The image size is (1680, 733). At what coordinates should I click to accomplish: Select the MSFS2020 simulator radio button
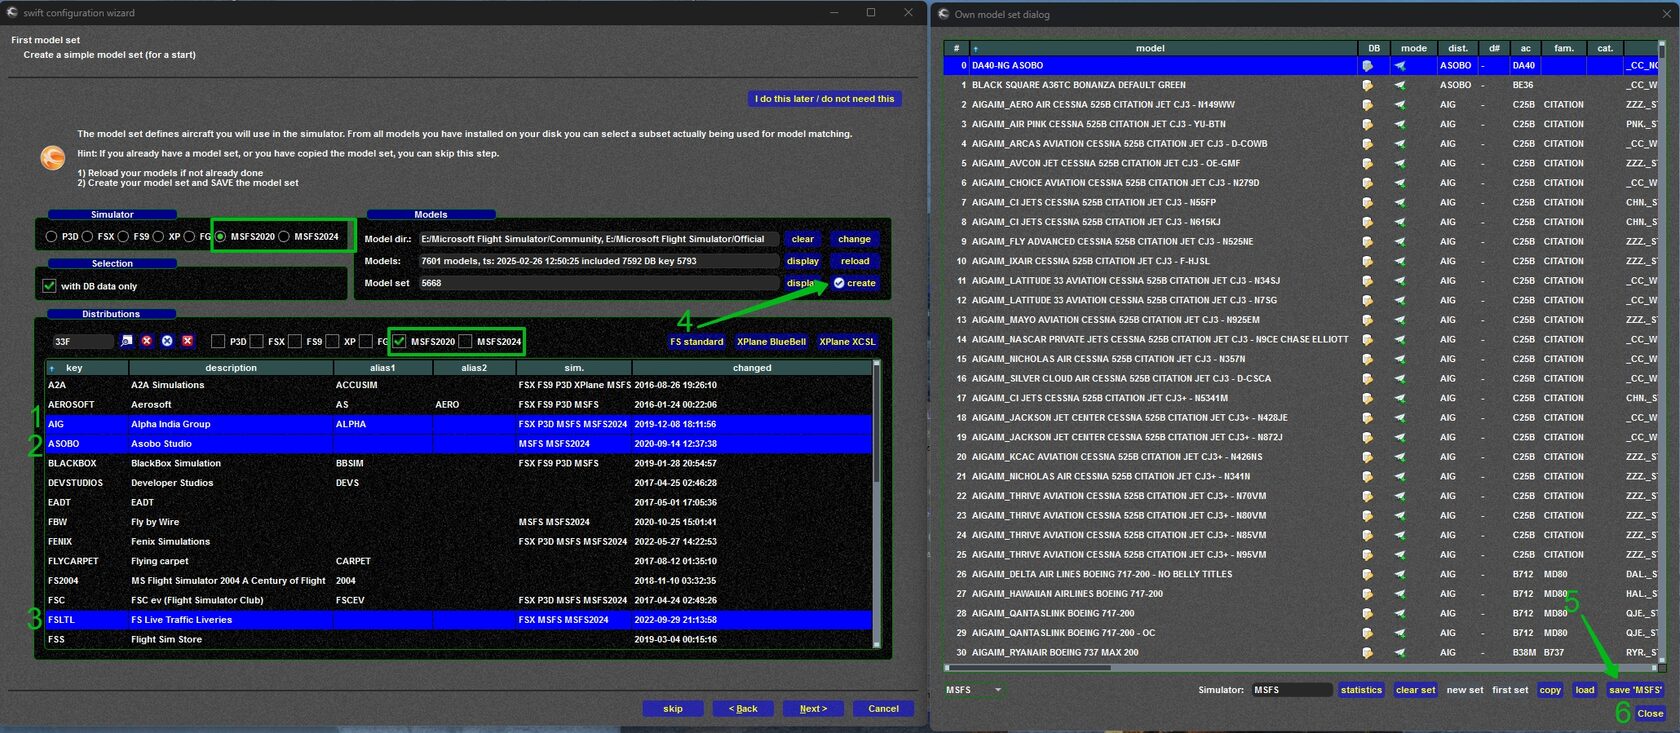coord(221,237)
